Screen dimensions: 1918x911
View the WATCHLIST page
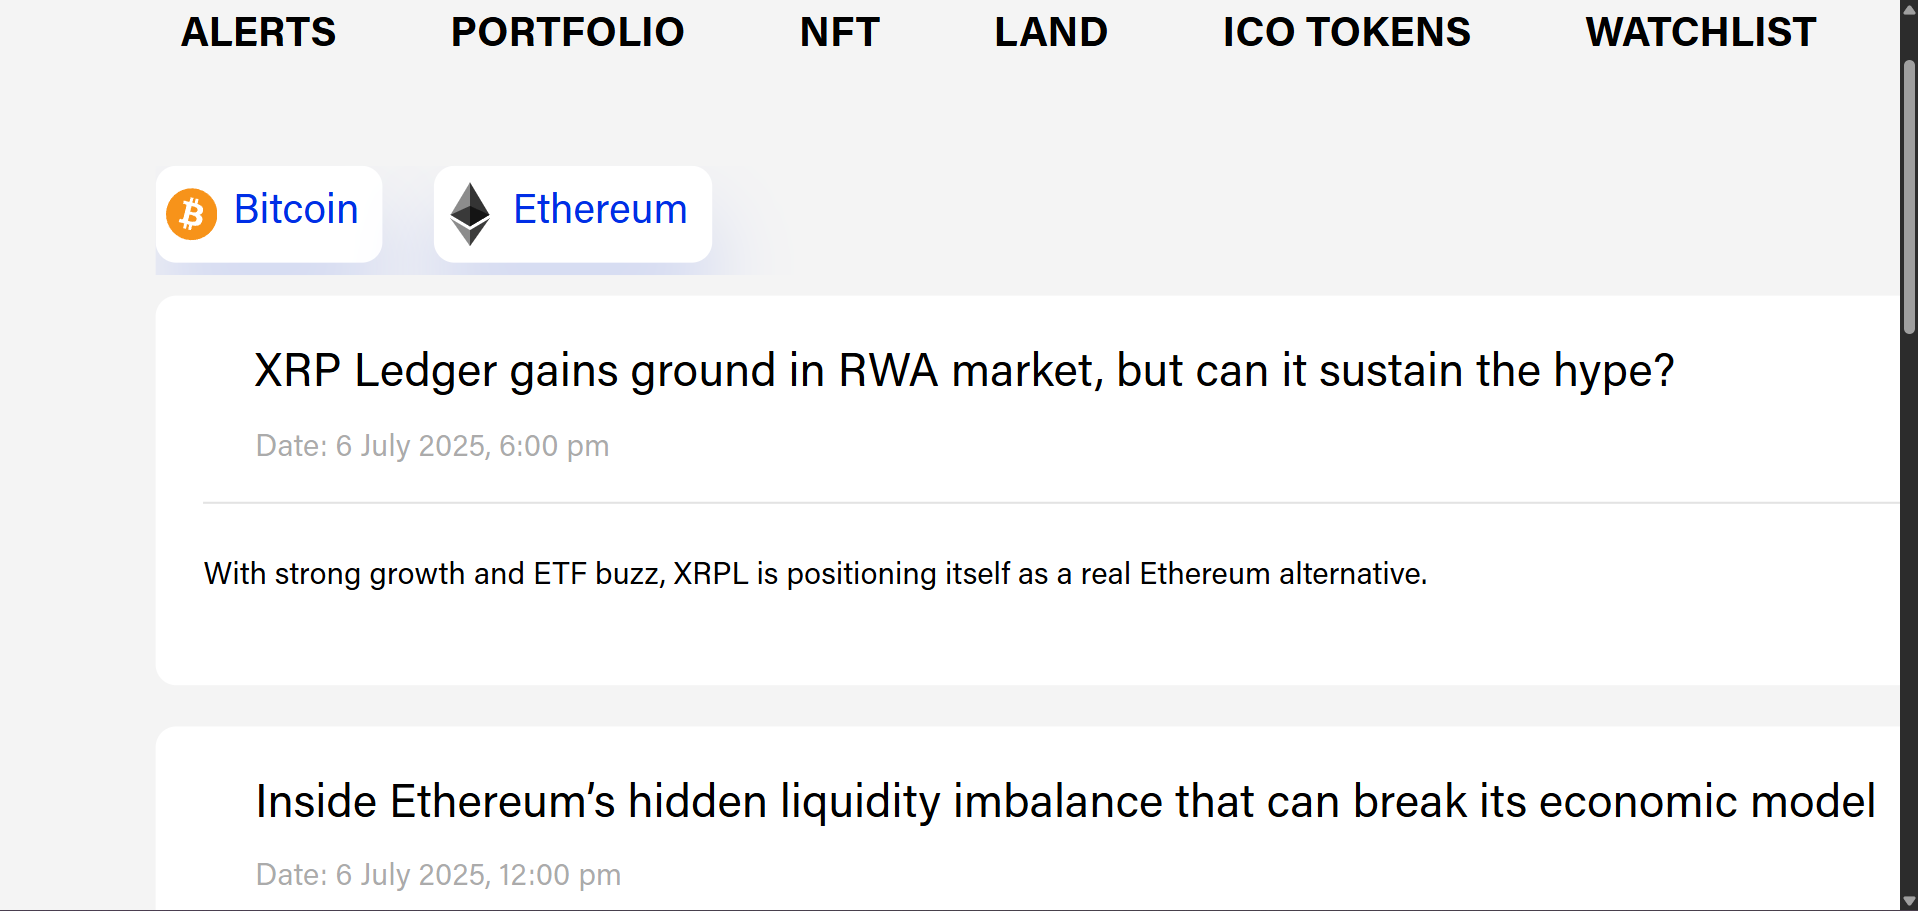1700,32
